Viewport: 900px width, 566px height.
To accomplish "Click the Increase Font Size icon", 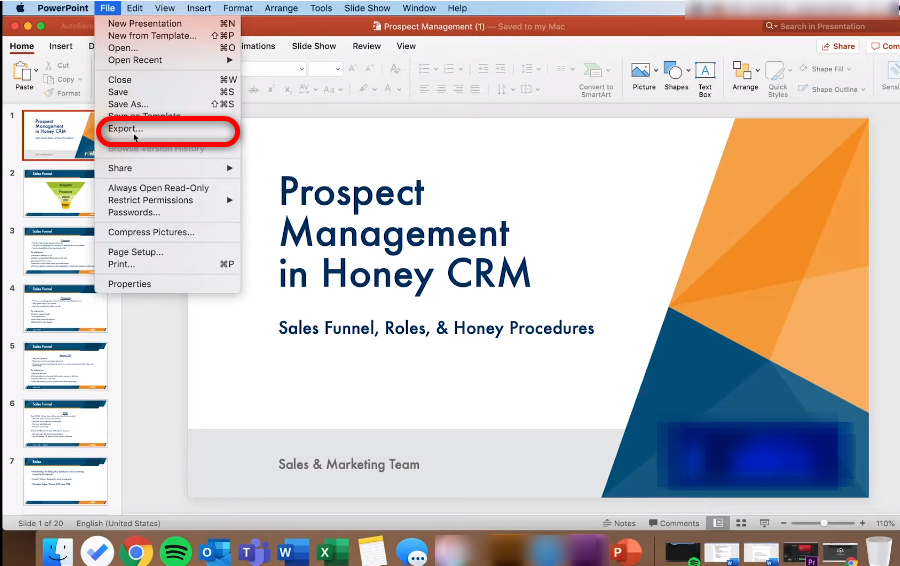I will pos(353,69).
